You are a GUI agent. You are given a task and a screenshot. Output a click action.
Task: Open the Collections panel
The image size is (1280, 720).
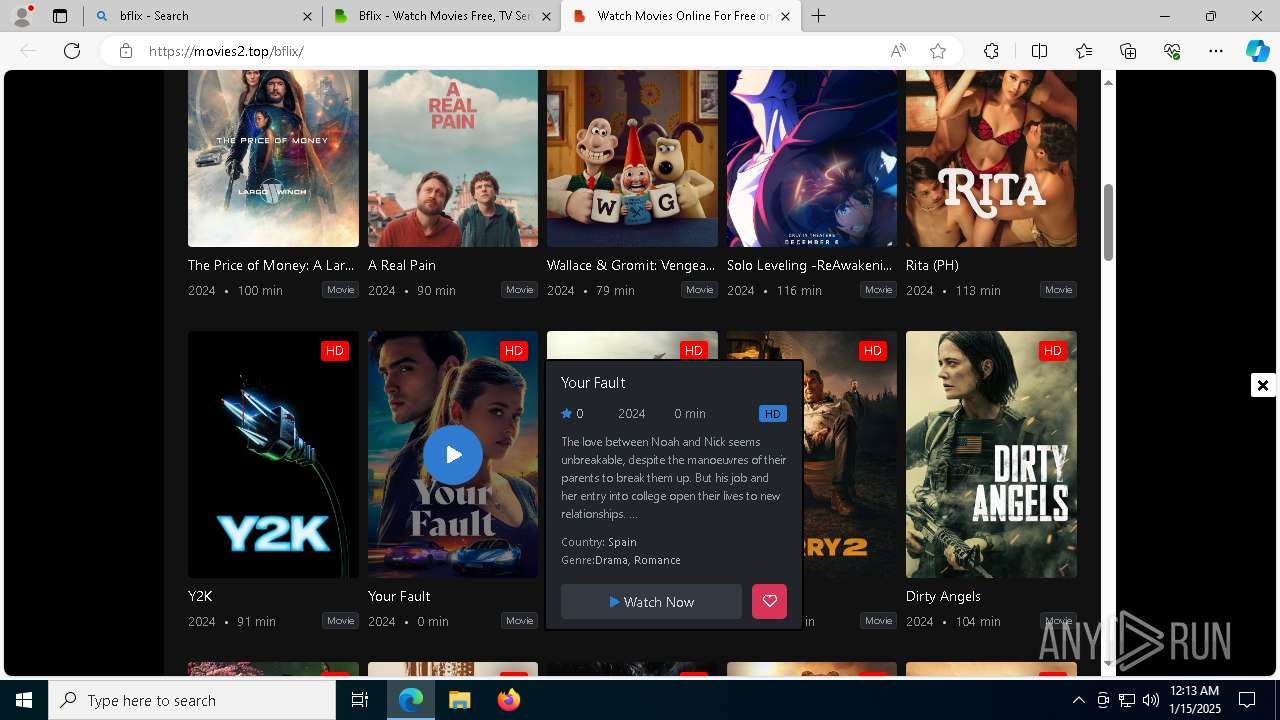click(1128, 51)
